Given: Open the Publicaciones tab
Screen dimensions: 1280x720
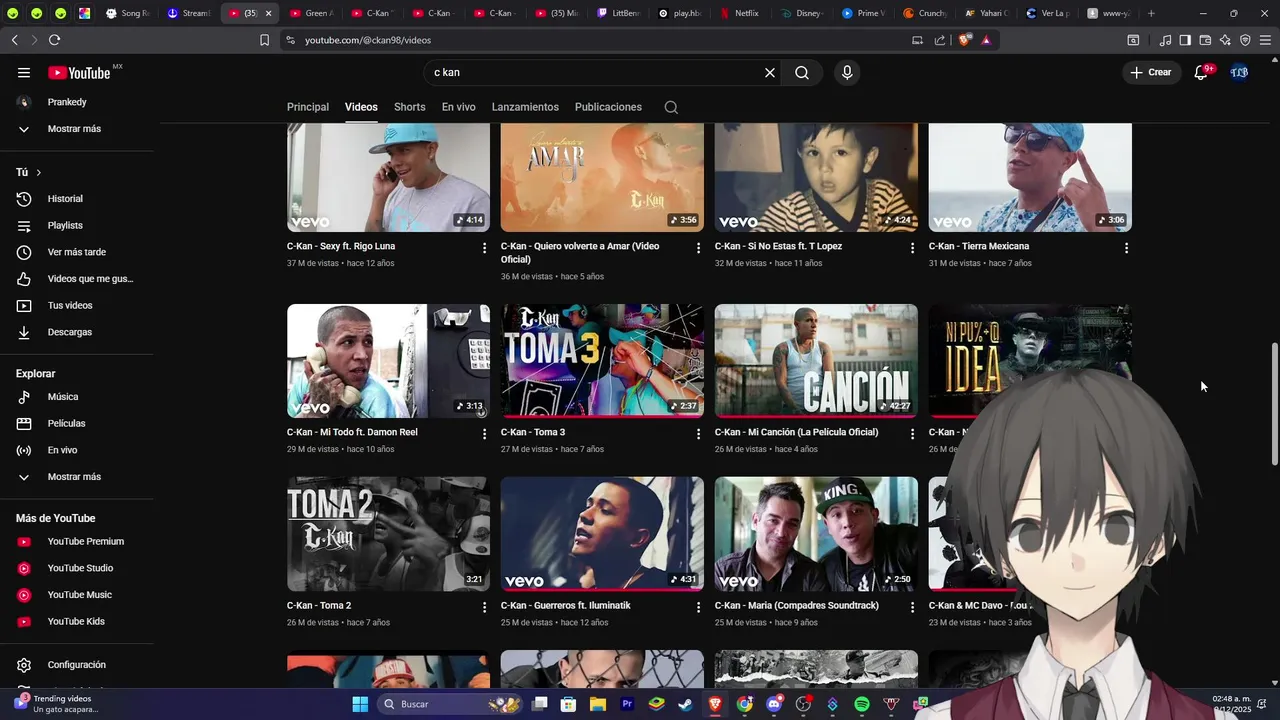Looking at the screenshot, I should (x=608, y=107).
